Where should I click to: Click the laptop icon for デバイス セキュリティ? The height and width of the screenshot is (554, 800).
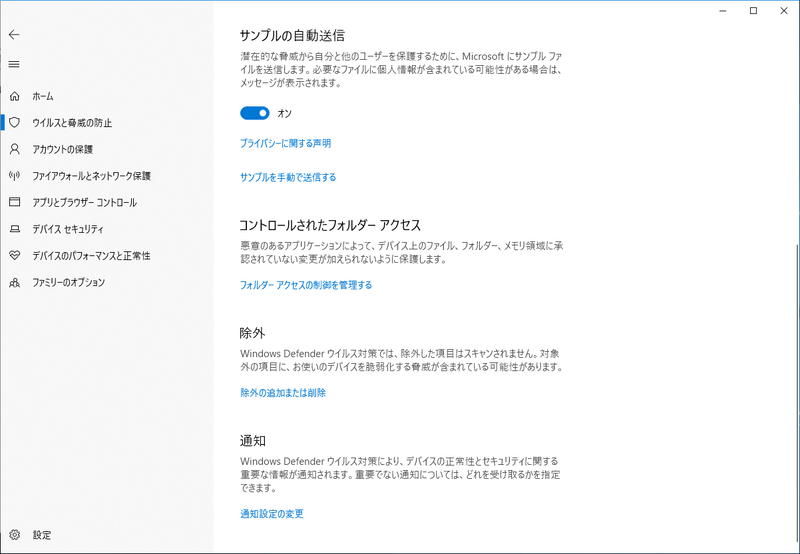15,229
